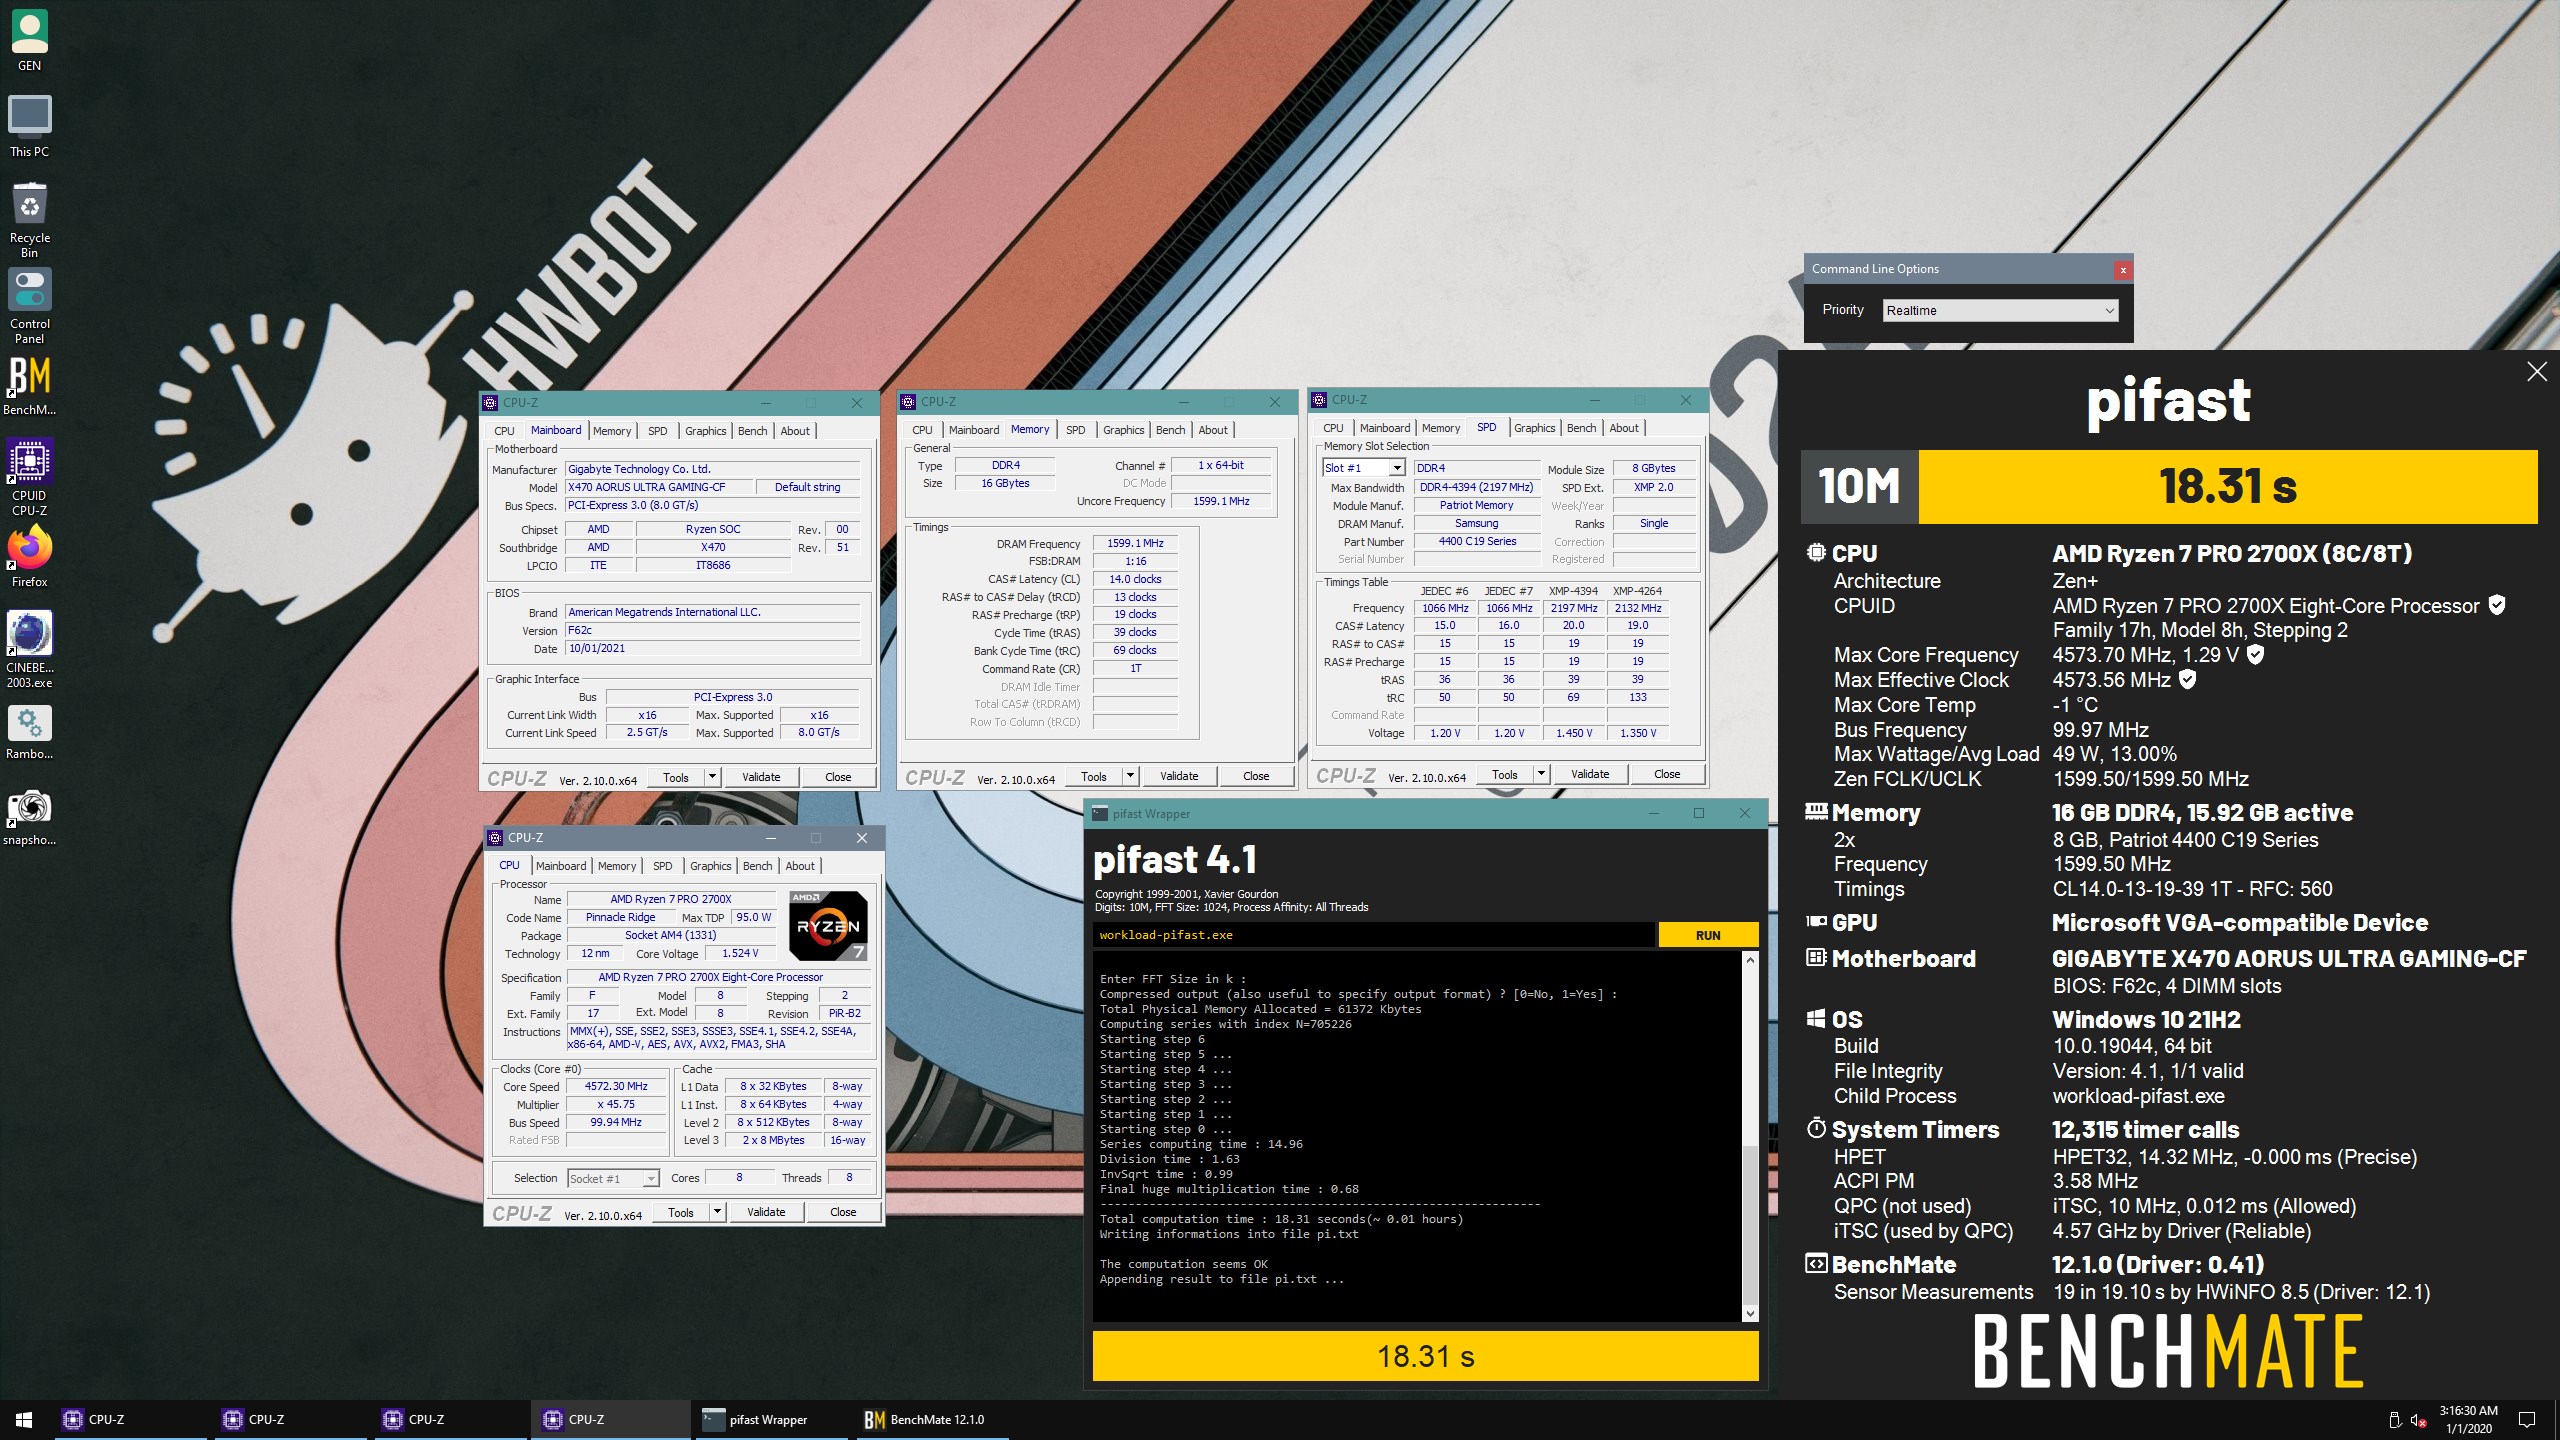The height and width of the screenshot is (1440, 2560).
Task: Switch to the Memory tab in Mainboard CPU-Z window
Action: tap(612, 431)
